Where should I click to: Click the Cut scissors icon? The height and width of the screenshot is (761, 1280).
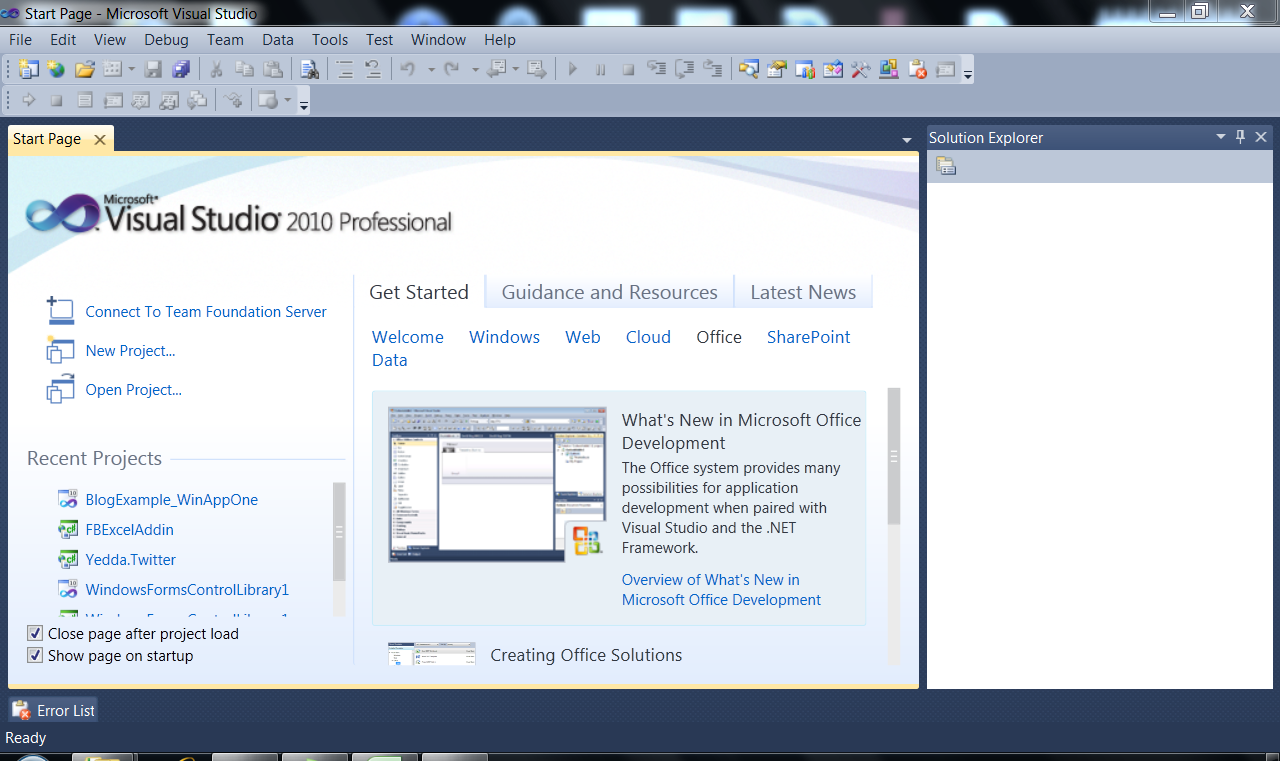(215, 69)
